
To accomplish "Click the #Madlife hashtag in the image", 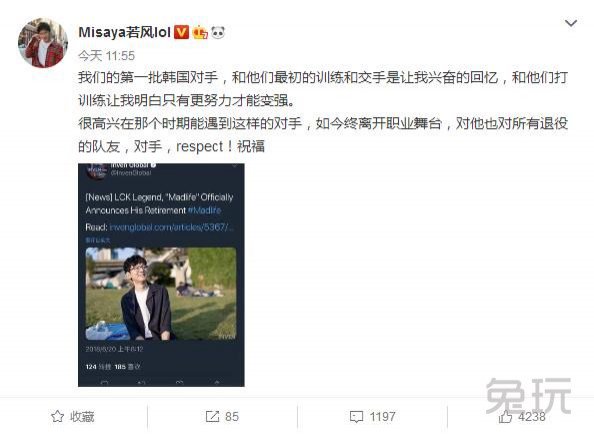I will [x=204, y=210].
